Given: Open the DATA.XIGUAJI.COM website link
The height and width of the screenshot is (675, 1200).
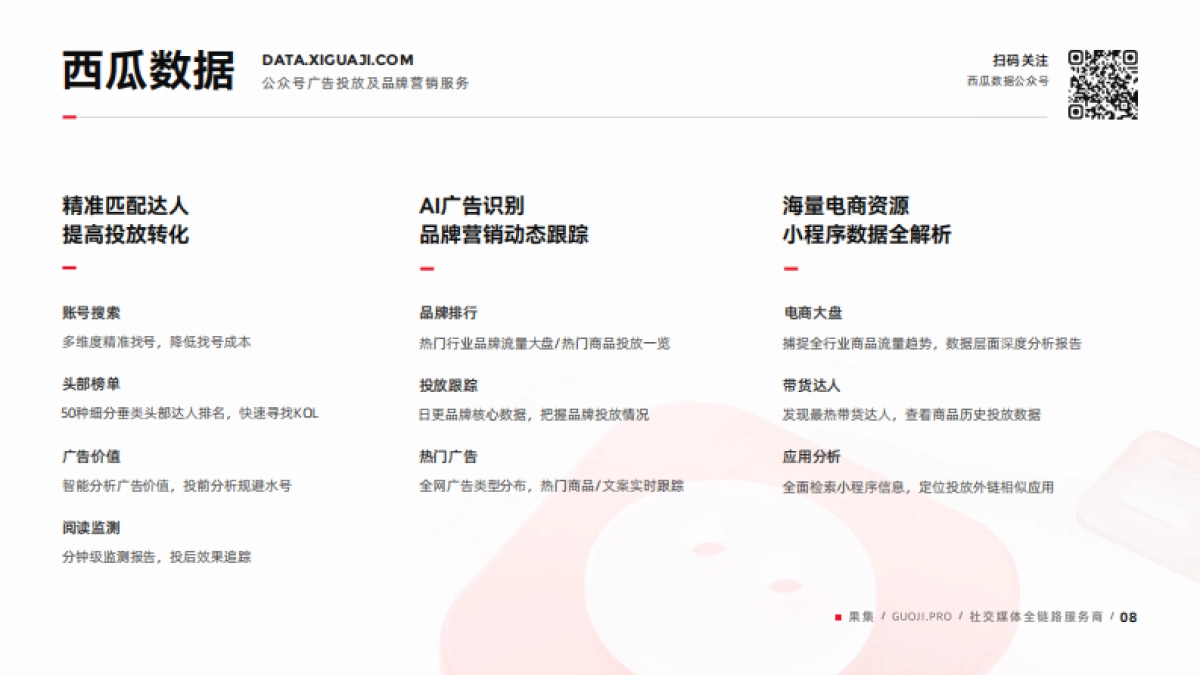Looking at the screenshot, I should (338, 58).
